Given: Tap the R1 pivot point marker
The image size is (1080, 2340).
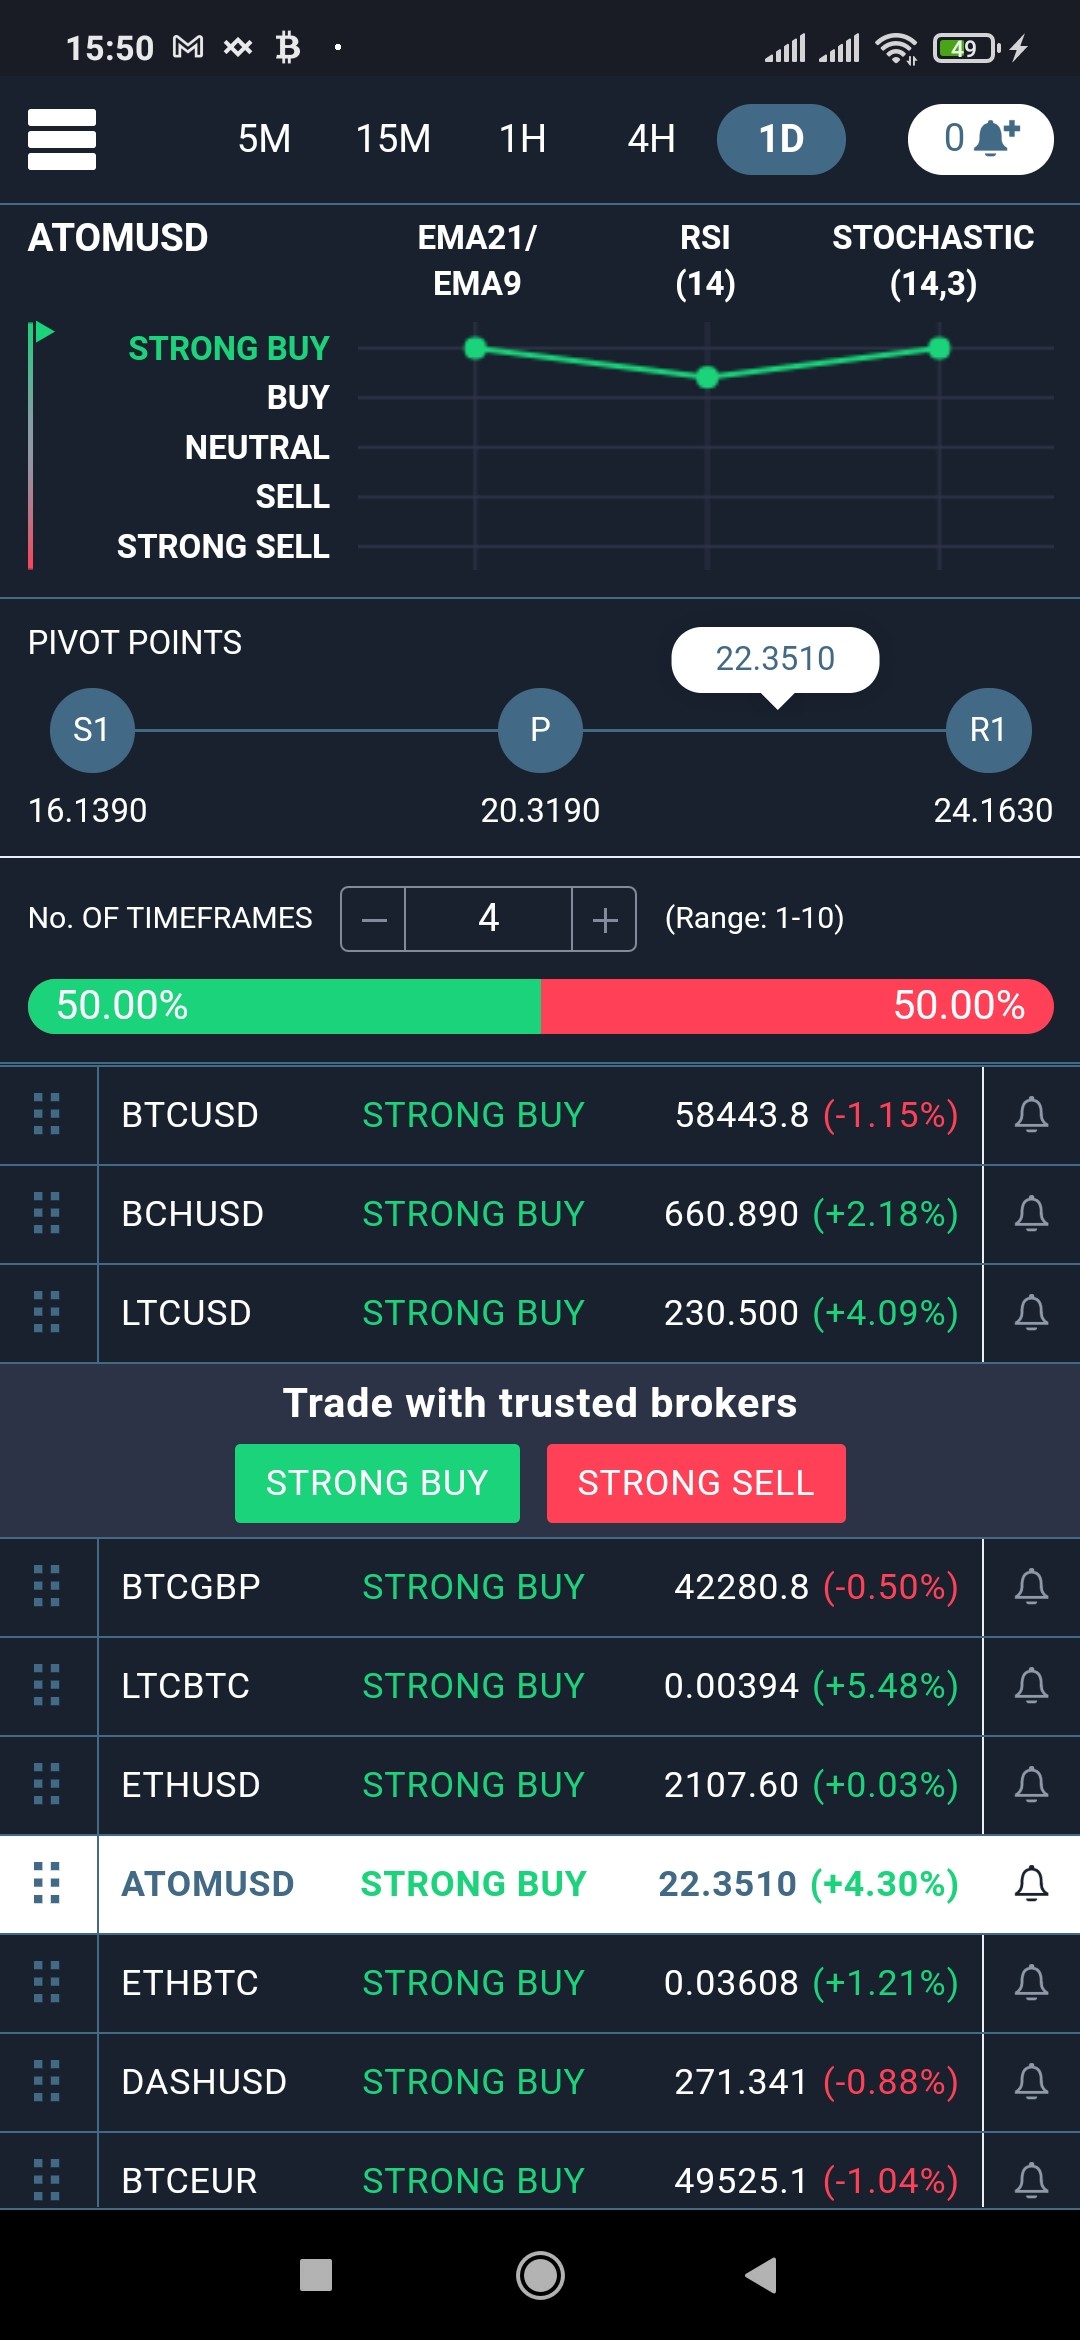Looking at the screenshot, I should coord(988,730).
